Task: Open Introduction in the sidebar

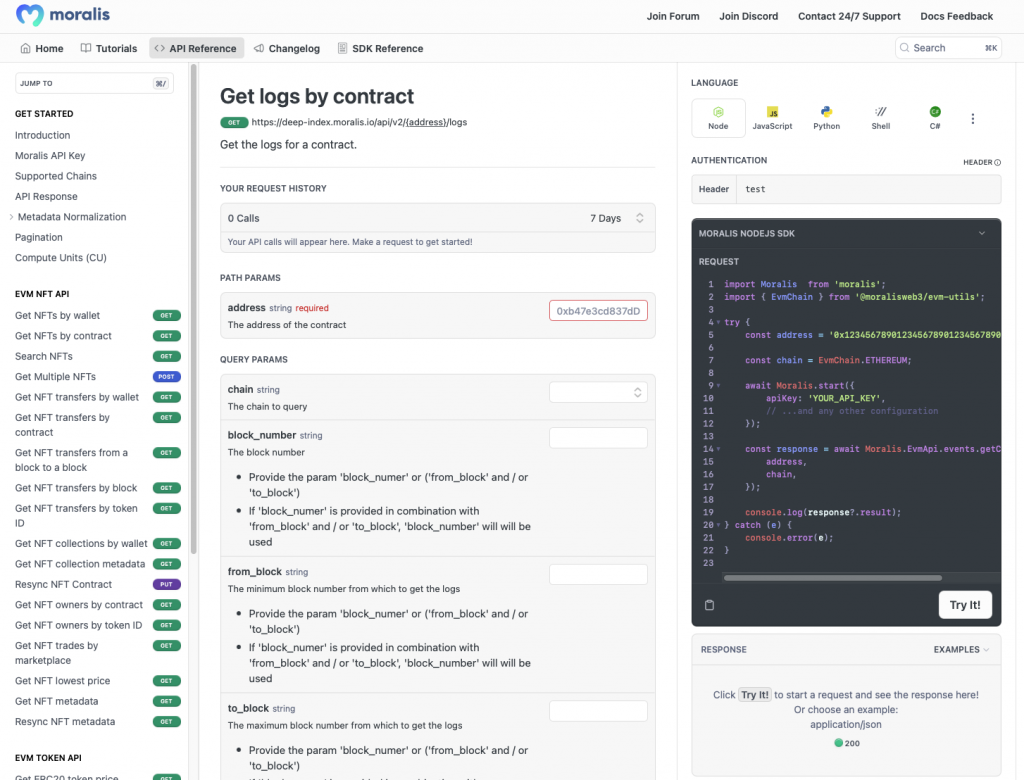Action: click(42, 135)
